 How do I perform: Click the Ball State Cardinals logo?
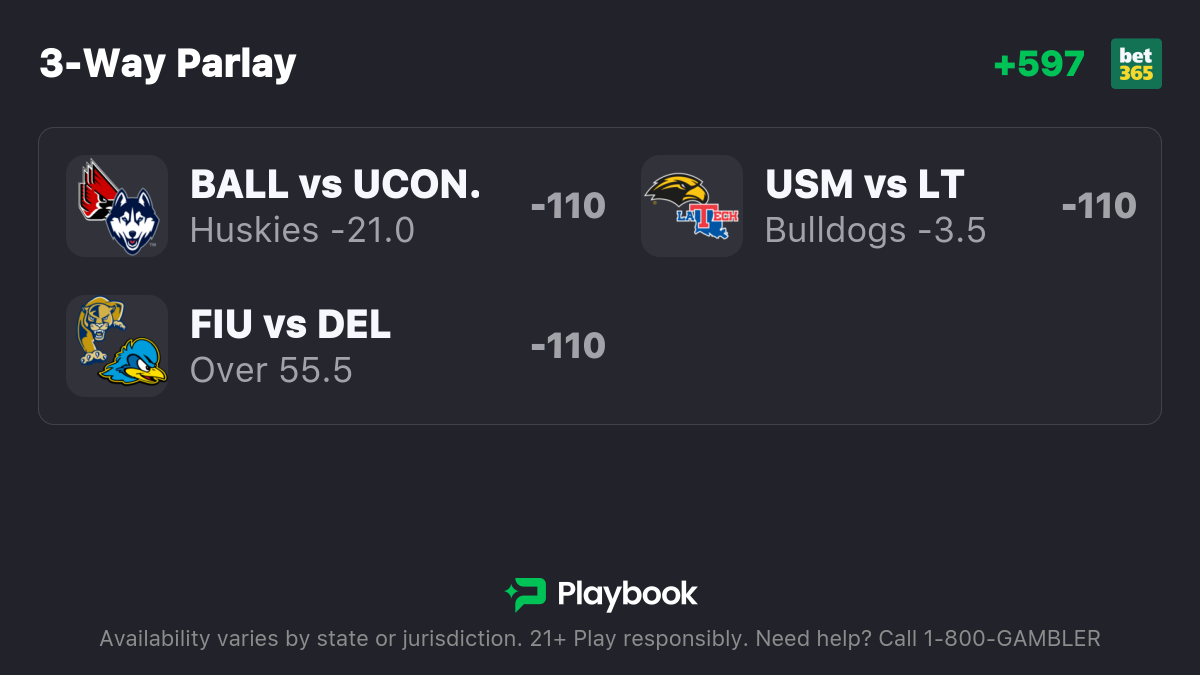coord(100,189)
